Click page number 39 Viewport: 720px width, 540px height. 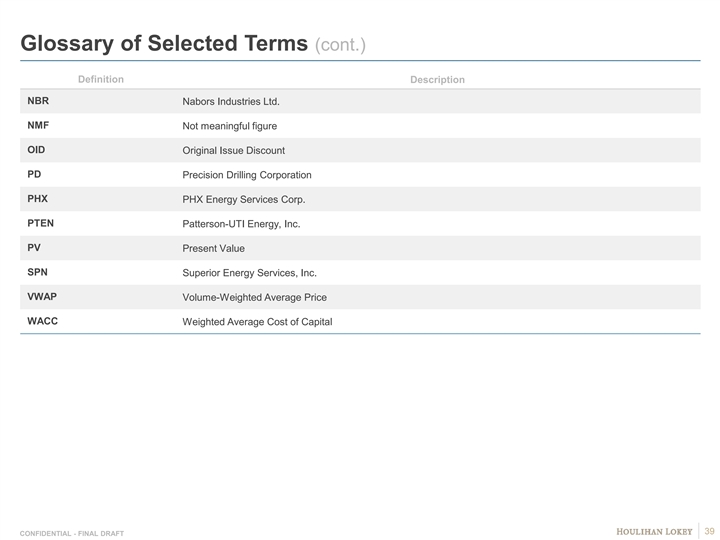coord(710,530)
